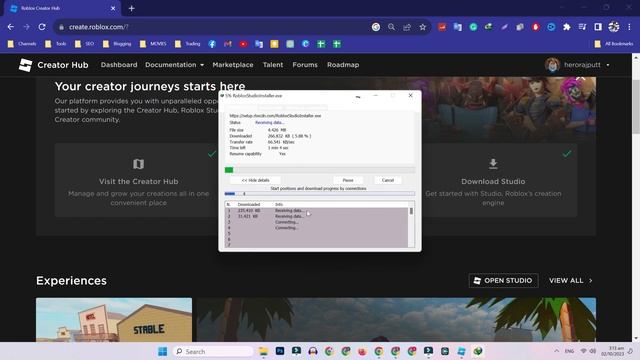Reload the page with the refresh icon
The width and height of the screenshot is (640, 360).
(x=42, y=27)
